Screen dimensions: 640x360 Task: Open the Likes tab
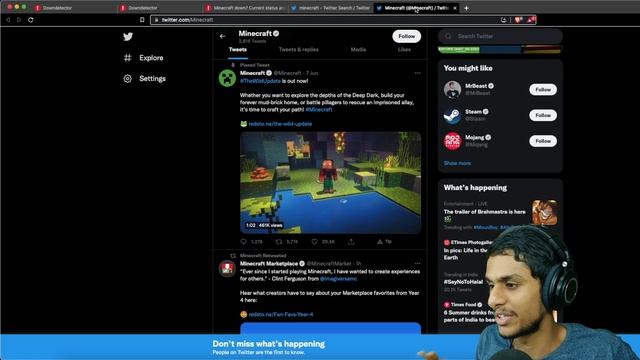point(404,49)
